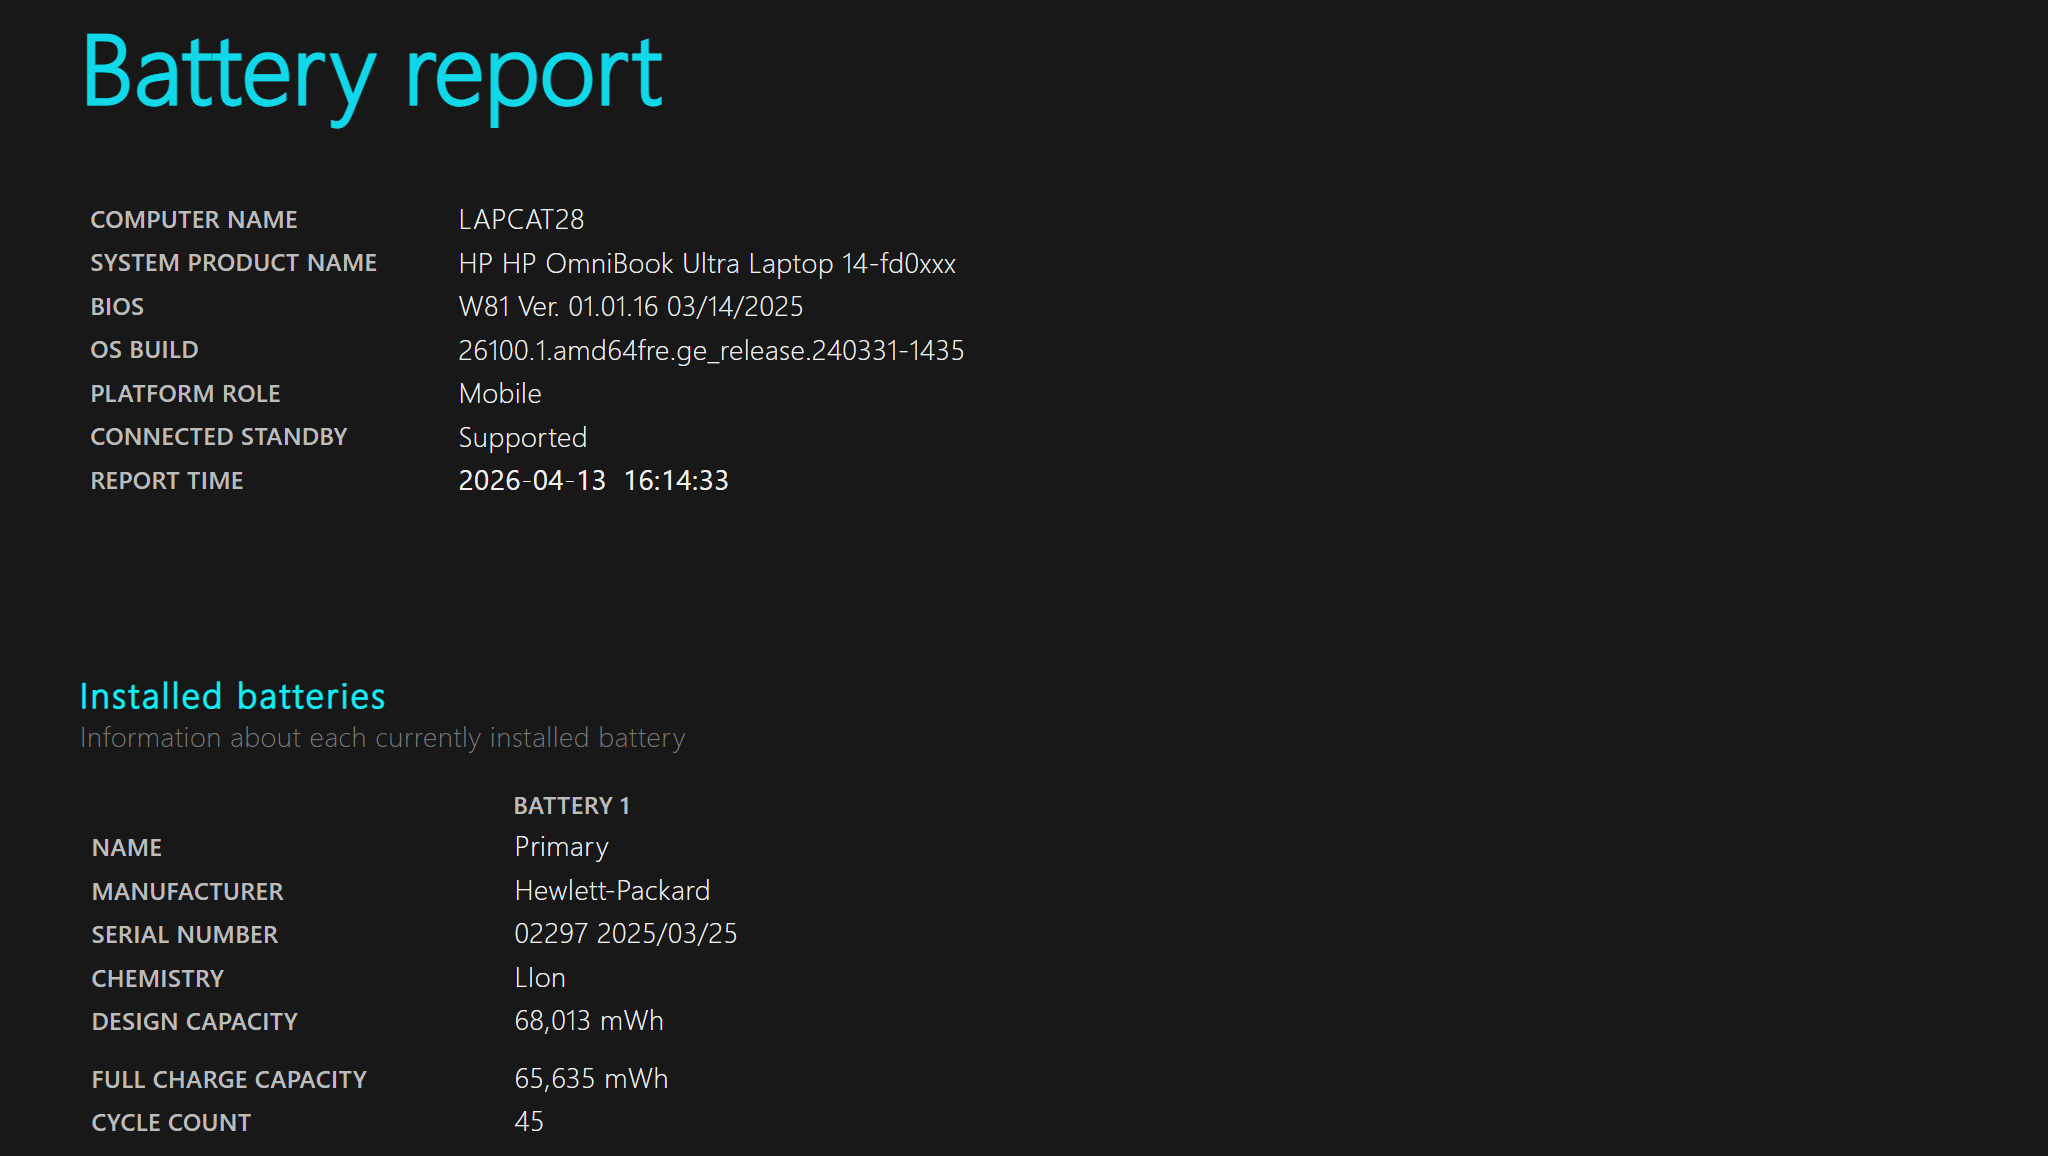Viewport: 2048px width, 1156px height.
Task: Select the full charge capacity 65,635 mWh
Action: [x=591, y=1079]
